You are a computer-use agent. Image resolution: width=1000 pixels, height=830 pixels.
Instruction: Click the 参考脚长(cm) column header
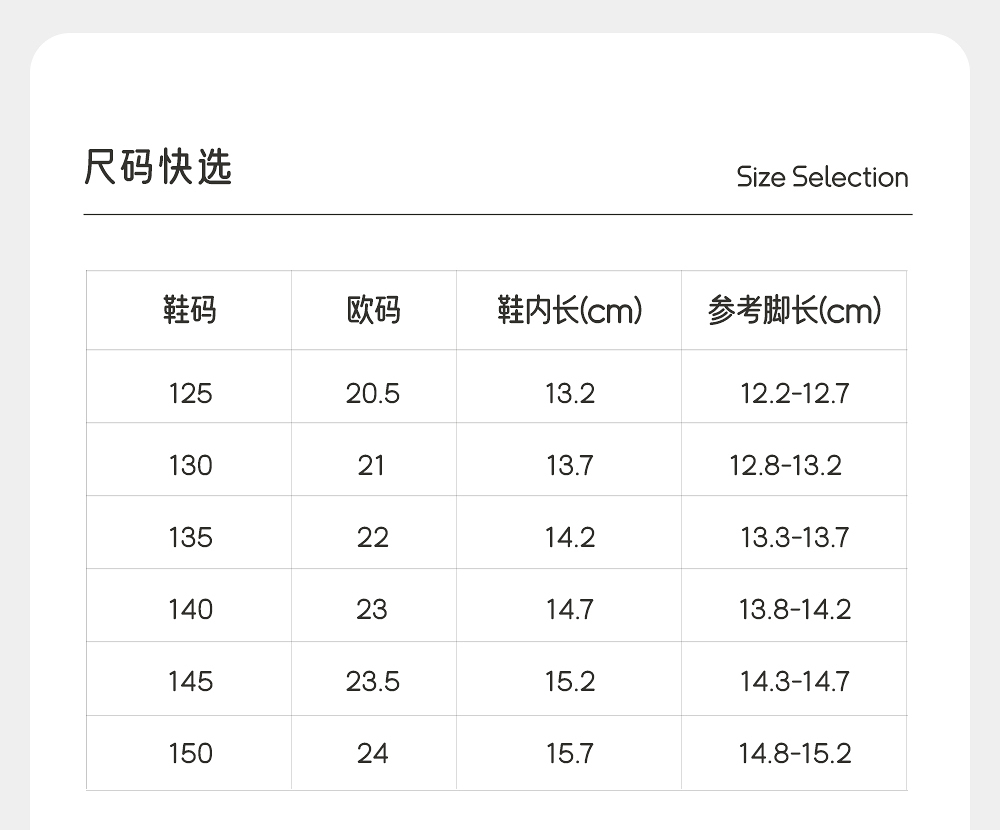click(x=794, y=311)
